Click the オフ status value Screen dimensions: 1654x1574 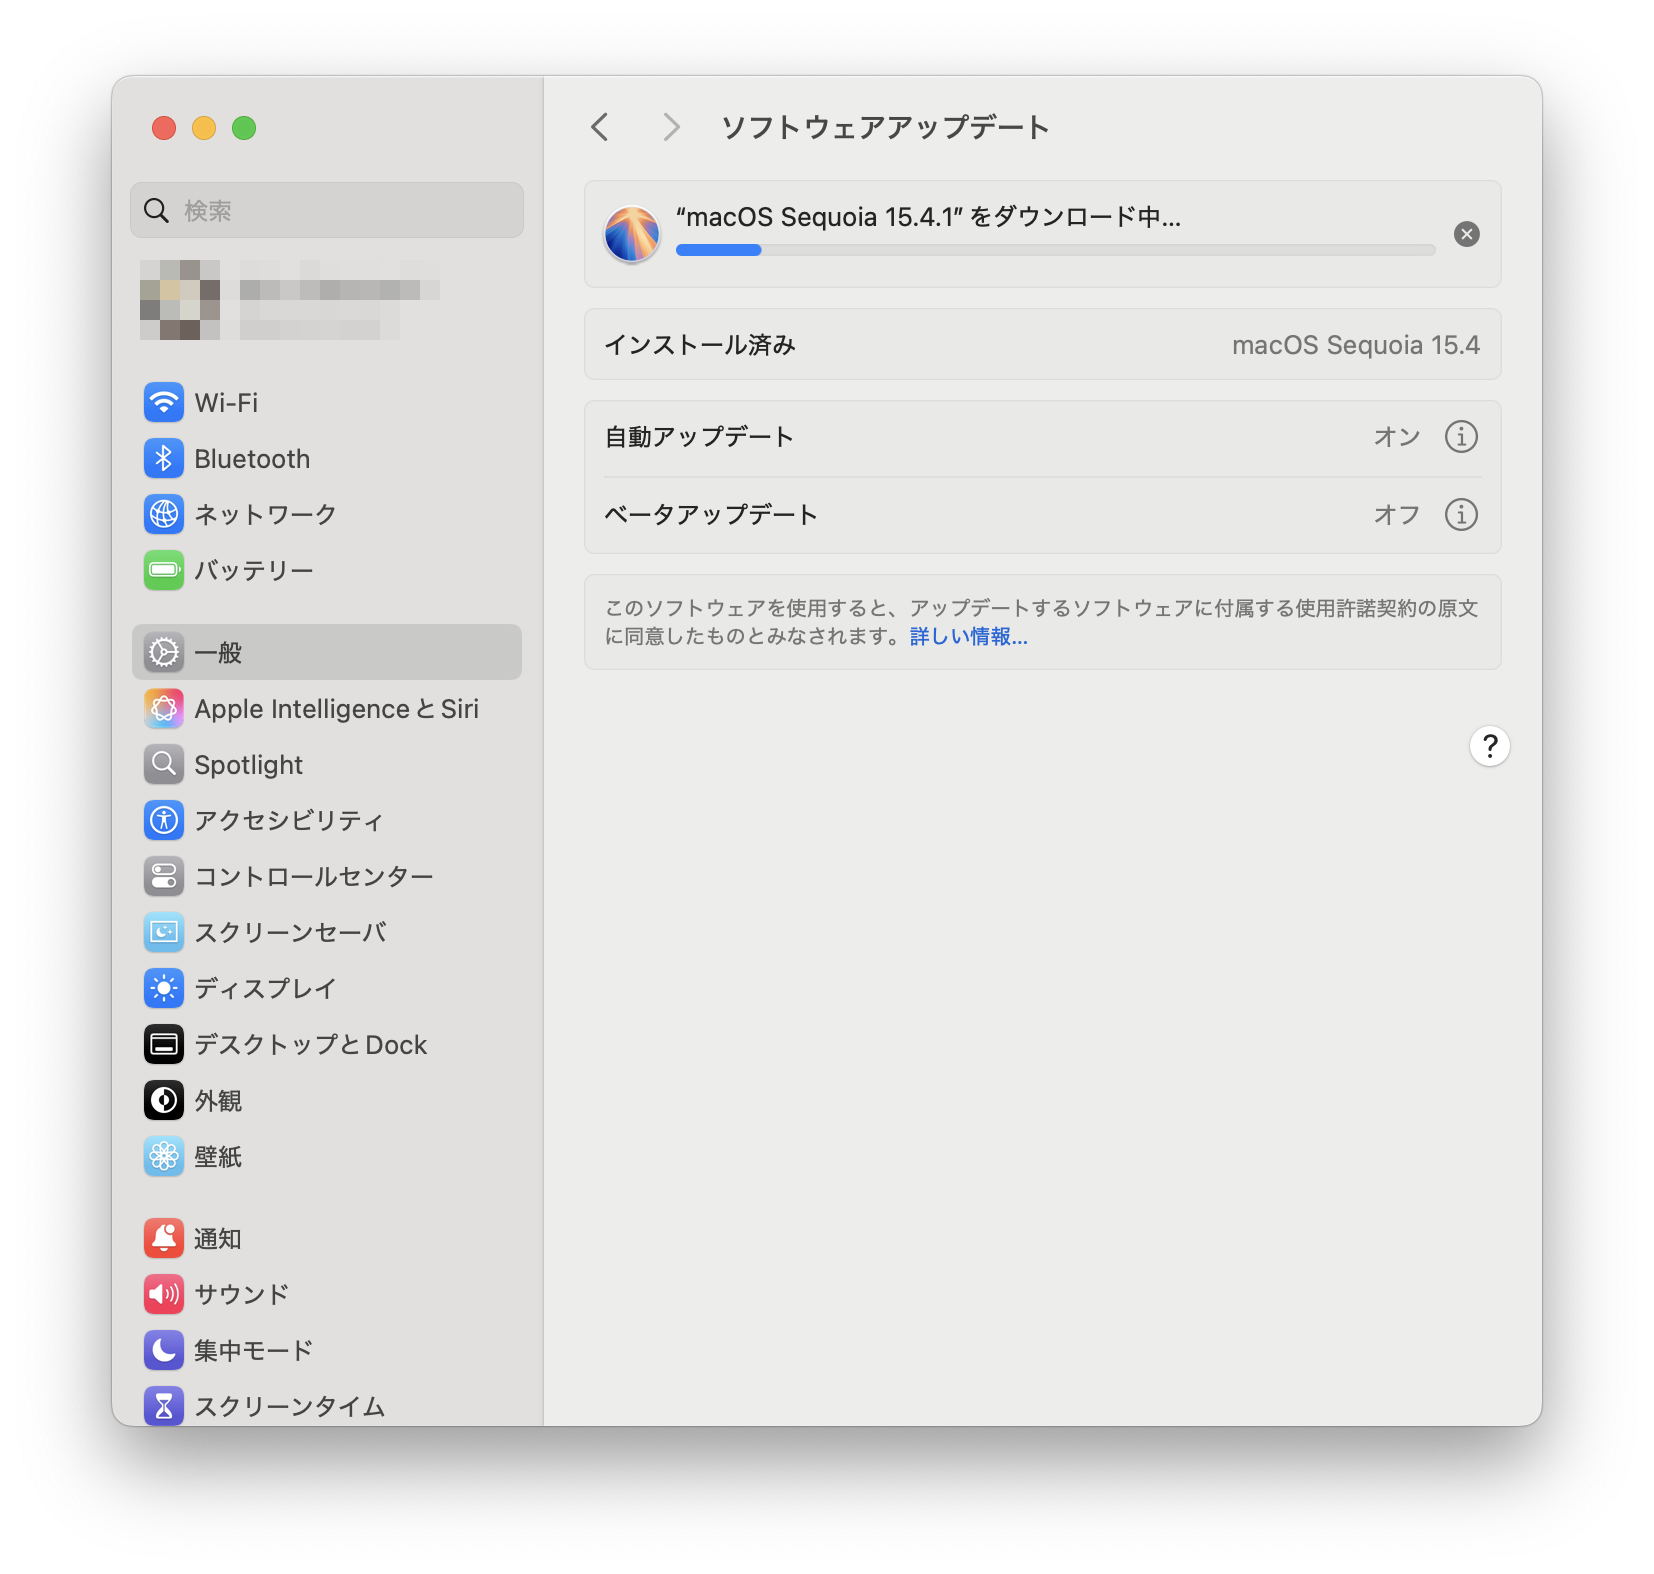click(x=1397, y=514)
